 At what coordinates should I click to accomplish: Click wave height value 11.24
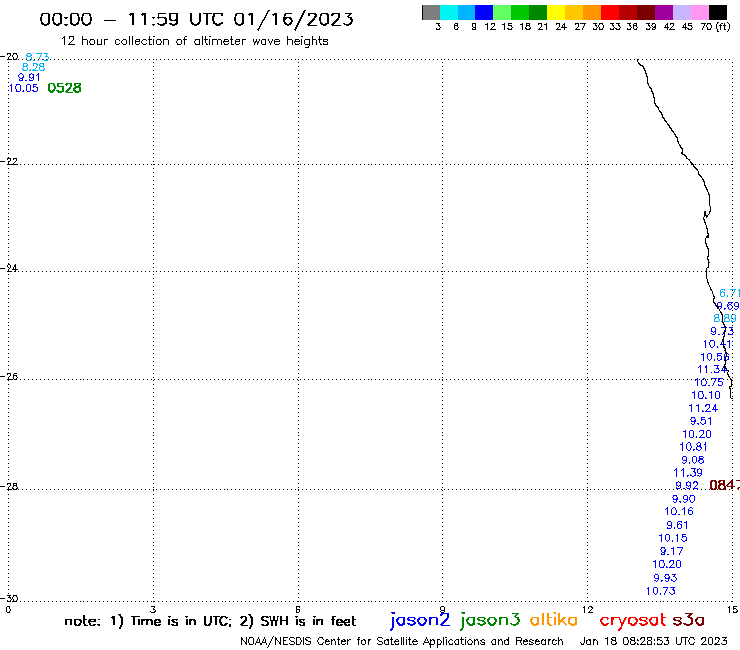tap(703, 408)
